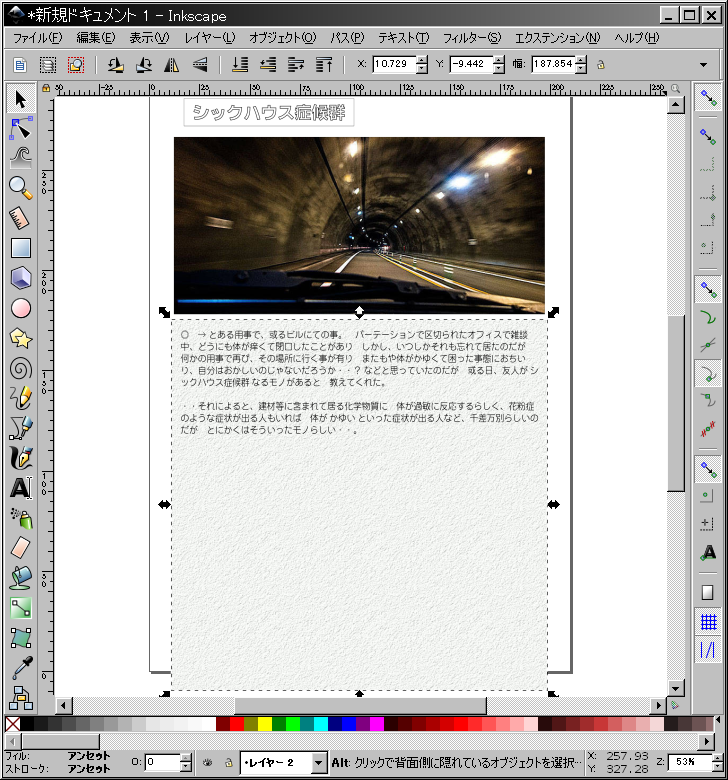This screenshot has width=728, height=780.
Task: Raise selection to top
Action: 324,65
